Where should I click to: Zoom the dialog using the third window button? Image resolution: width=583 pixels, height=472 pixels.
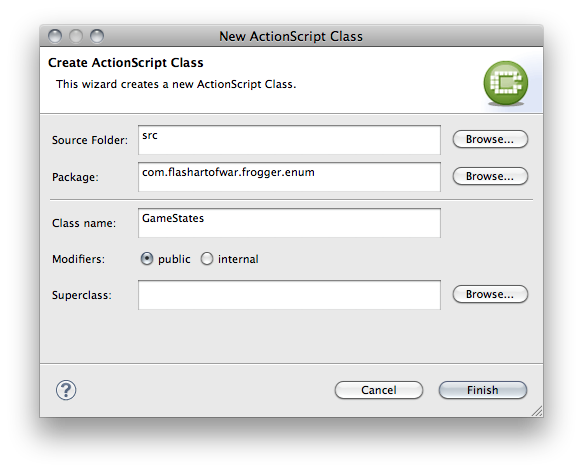click(97, 36)
